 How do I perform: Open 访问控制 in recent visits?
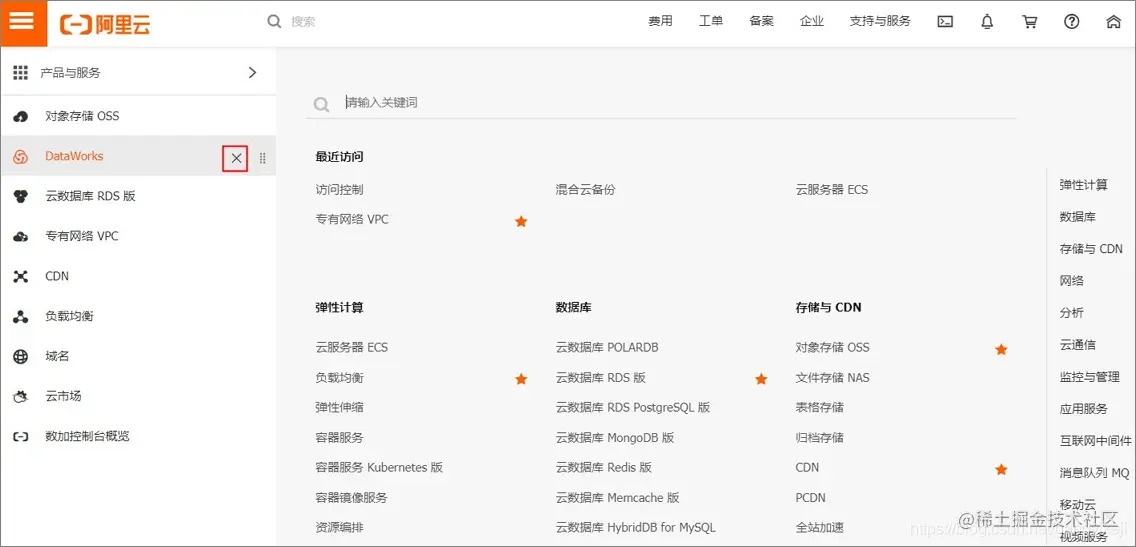coord(339,190)
